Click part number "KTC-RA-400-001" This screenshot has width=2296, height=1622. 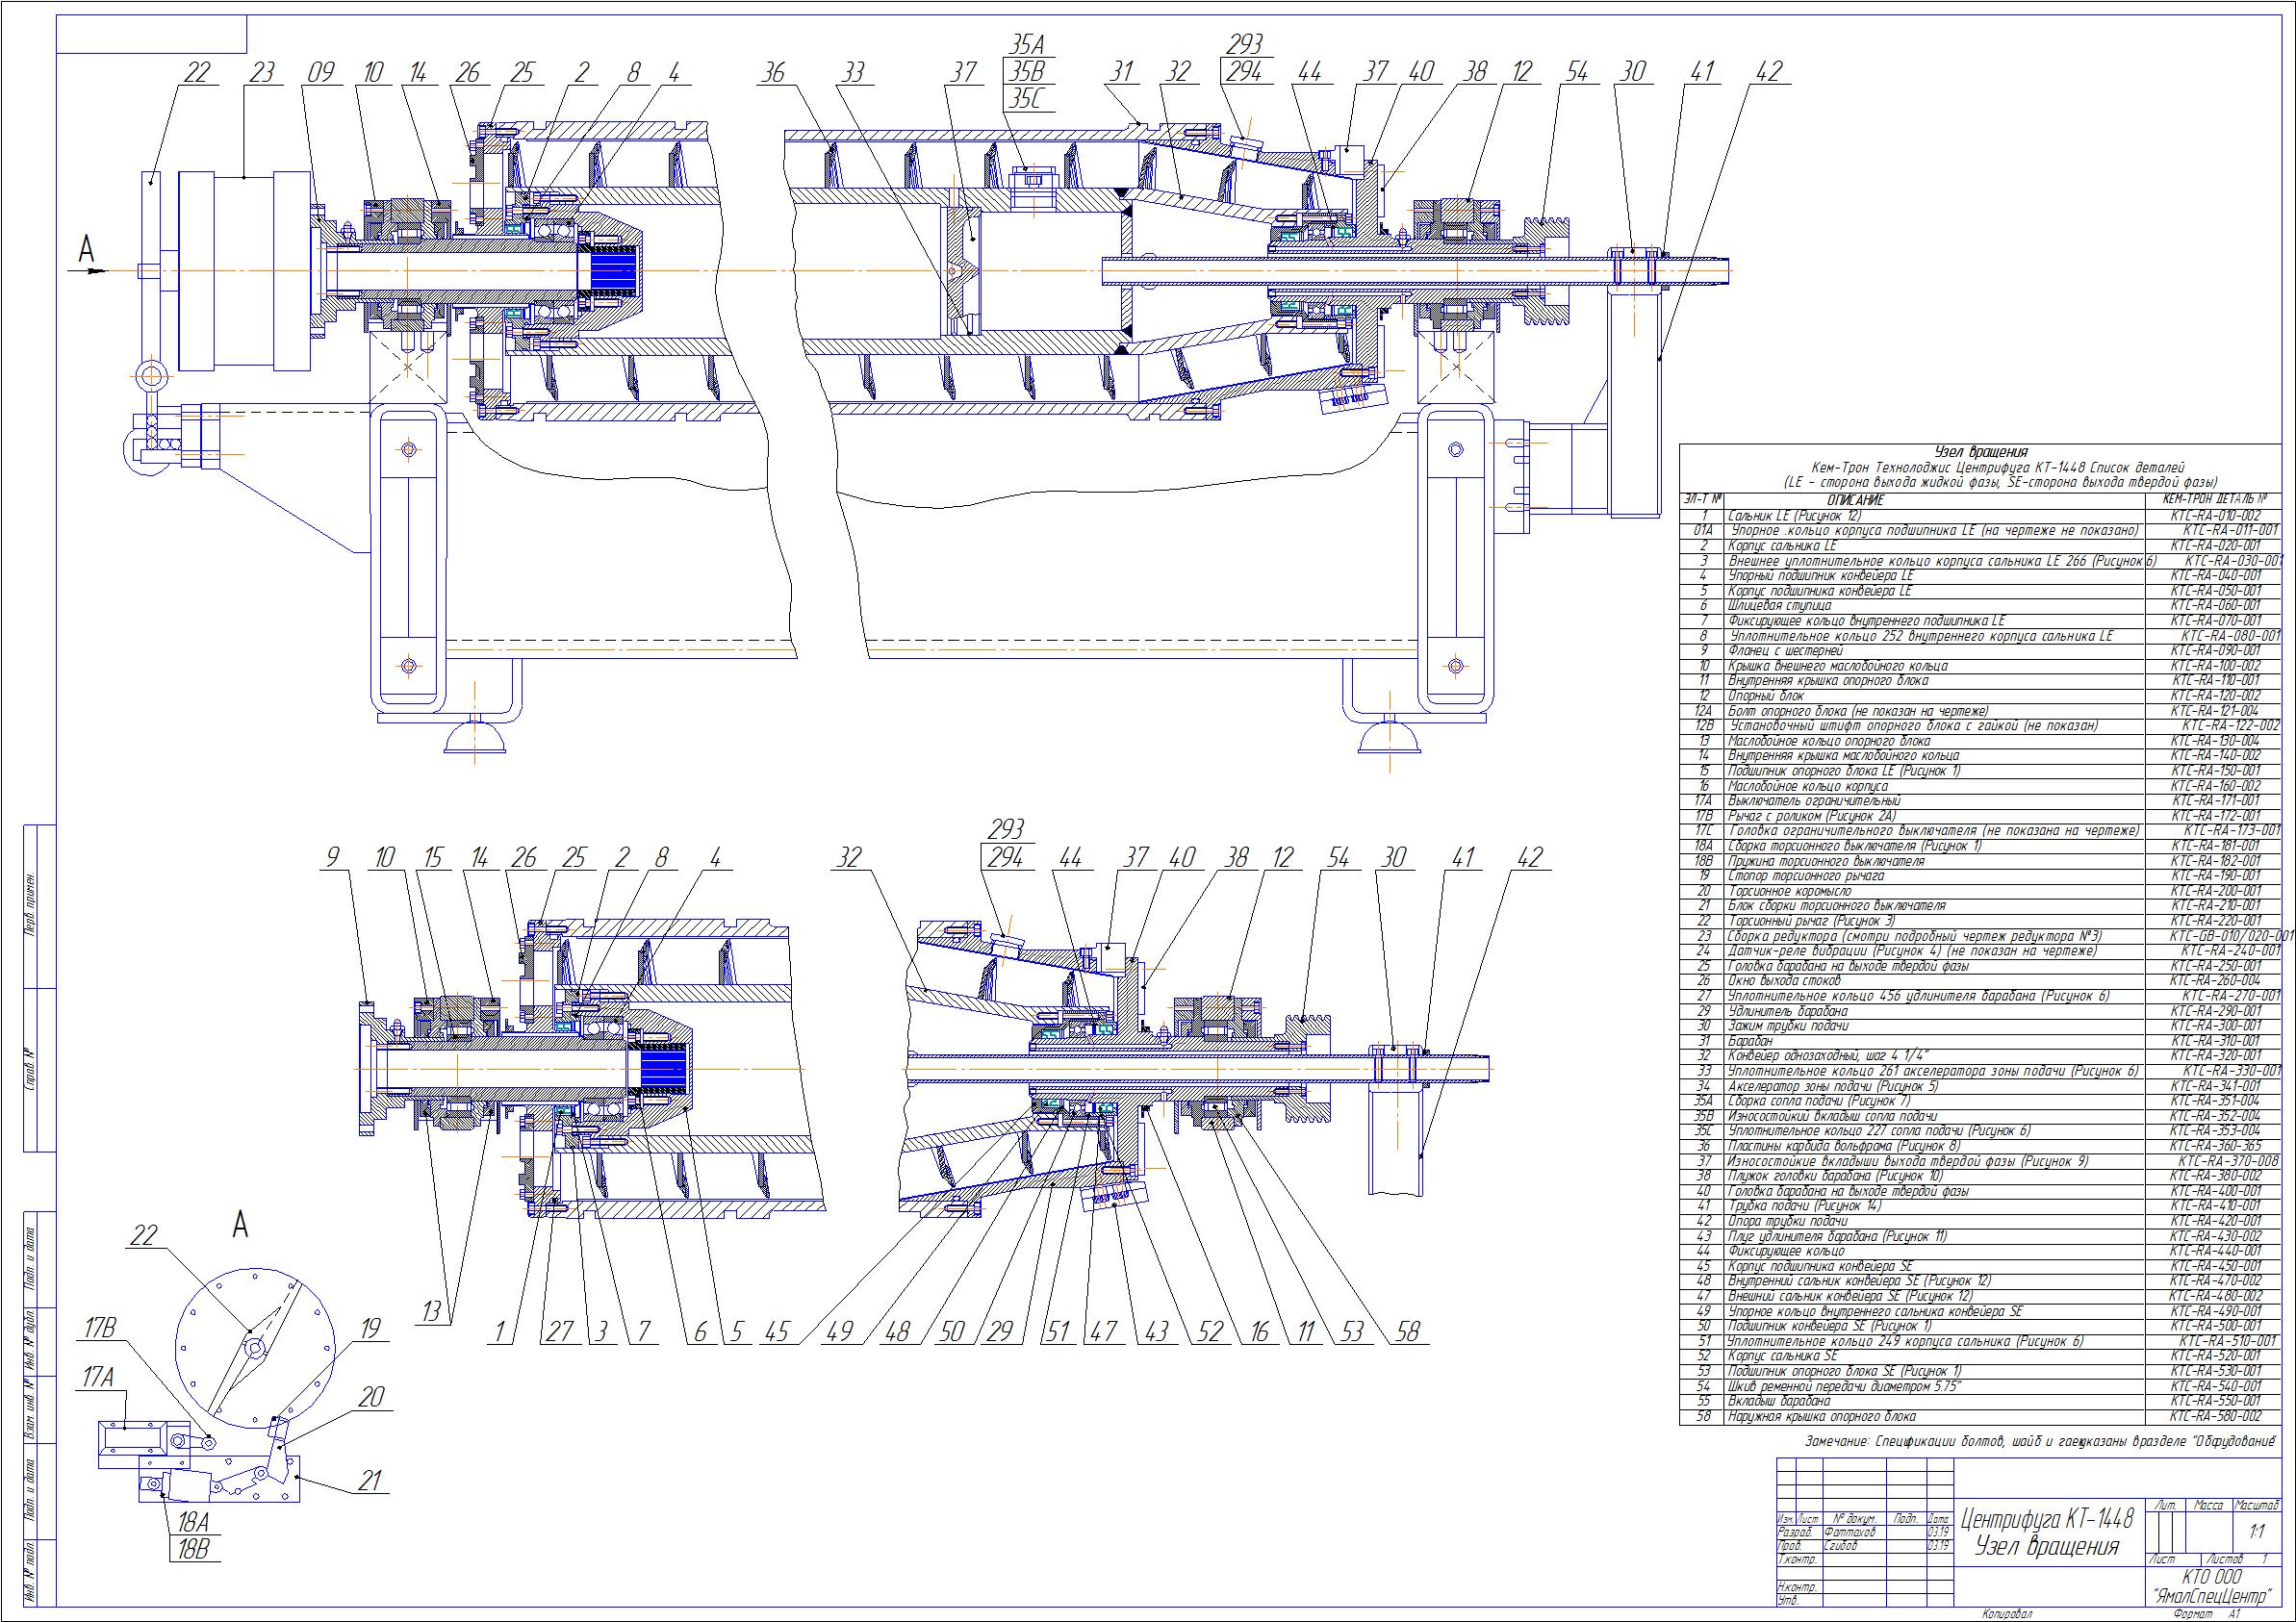2213,1191
